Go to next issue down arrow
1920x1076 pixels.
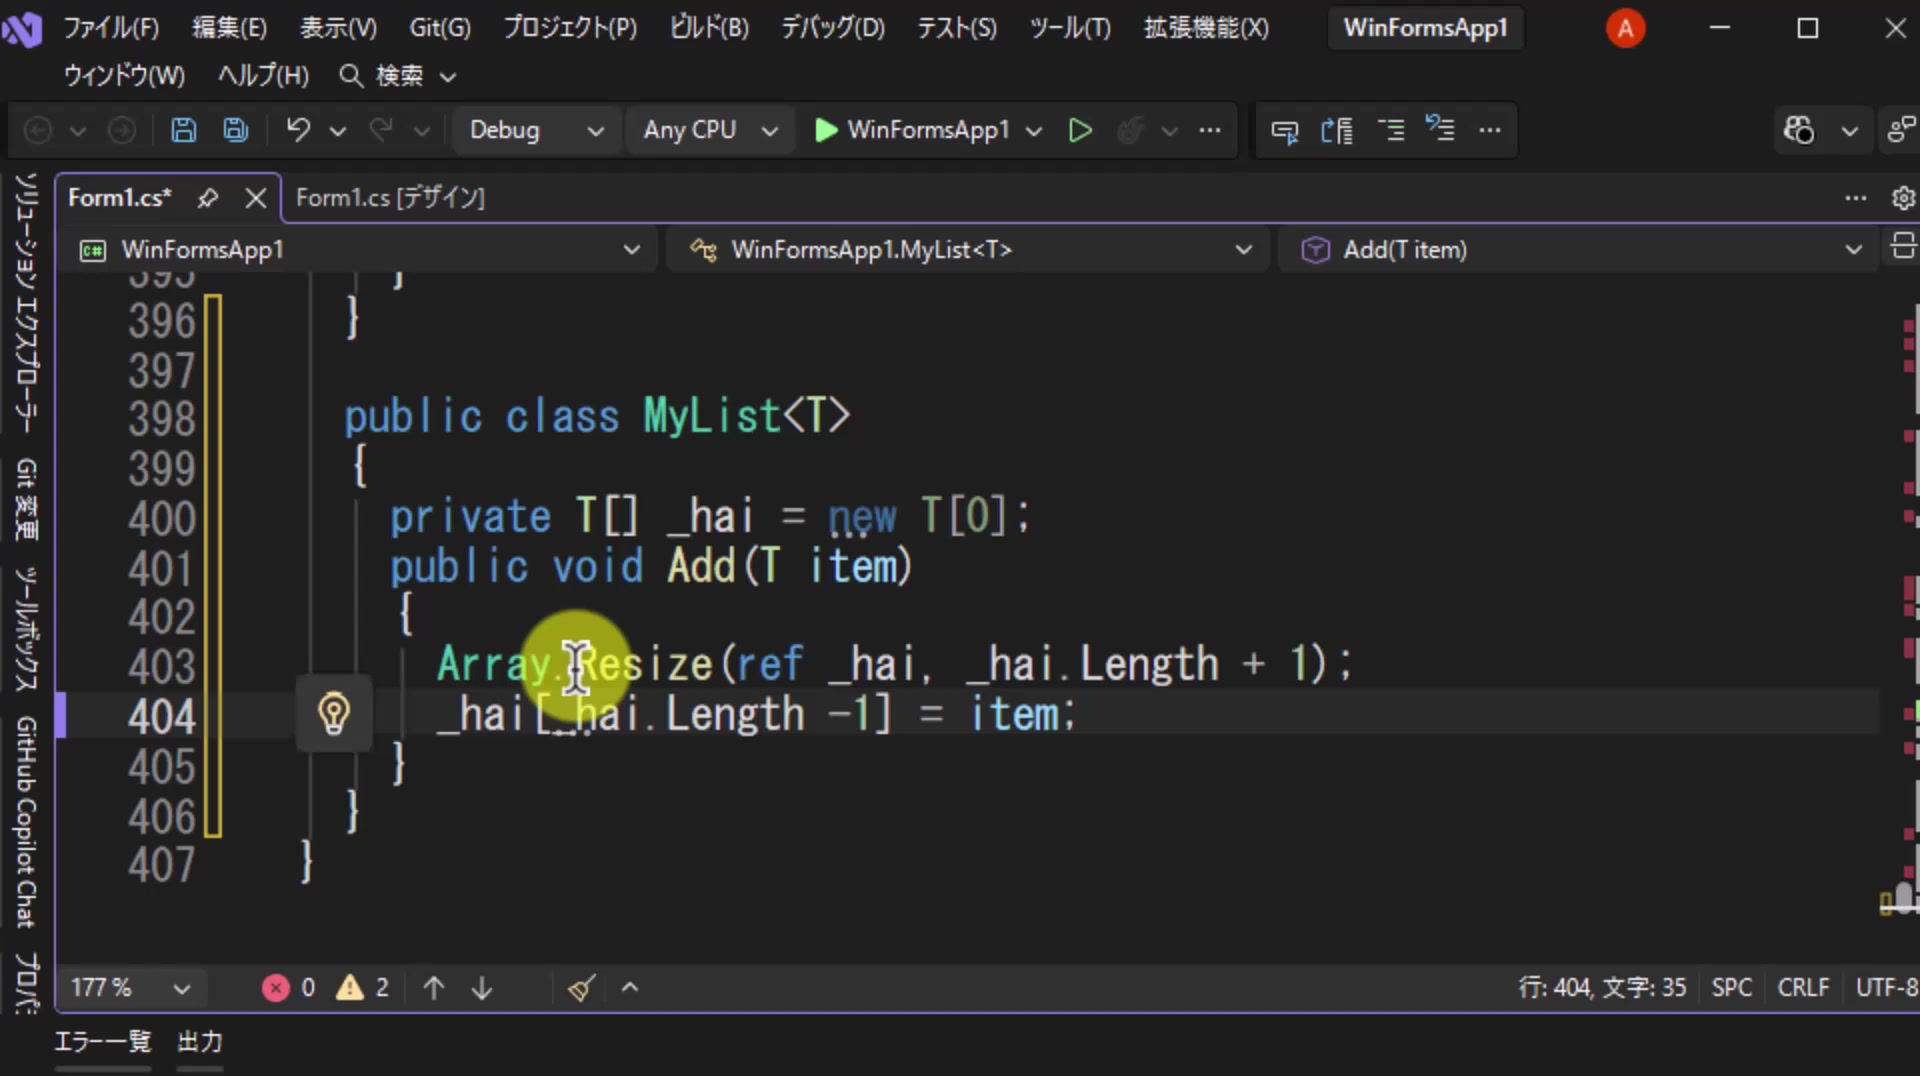482,988
